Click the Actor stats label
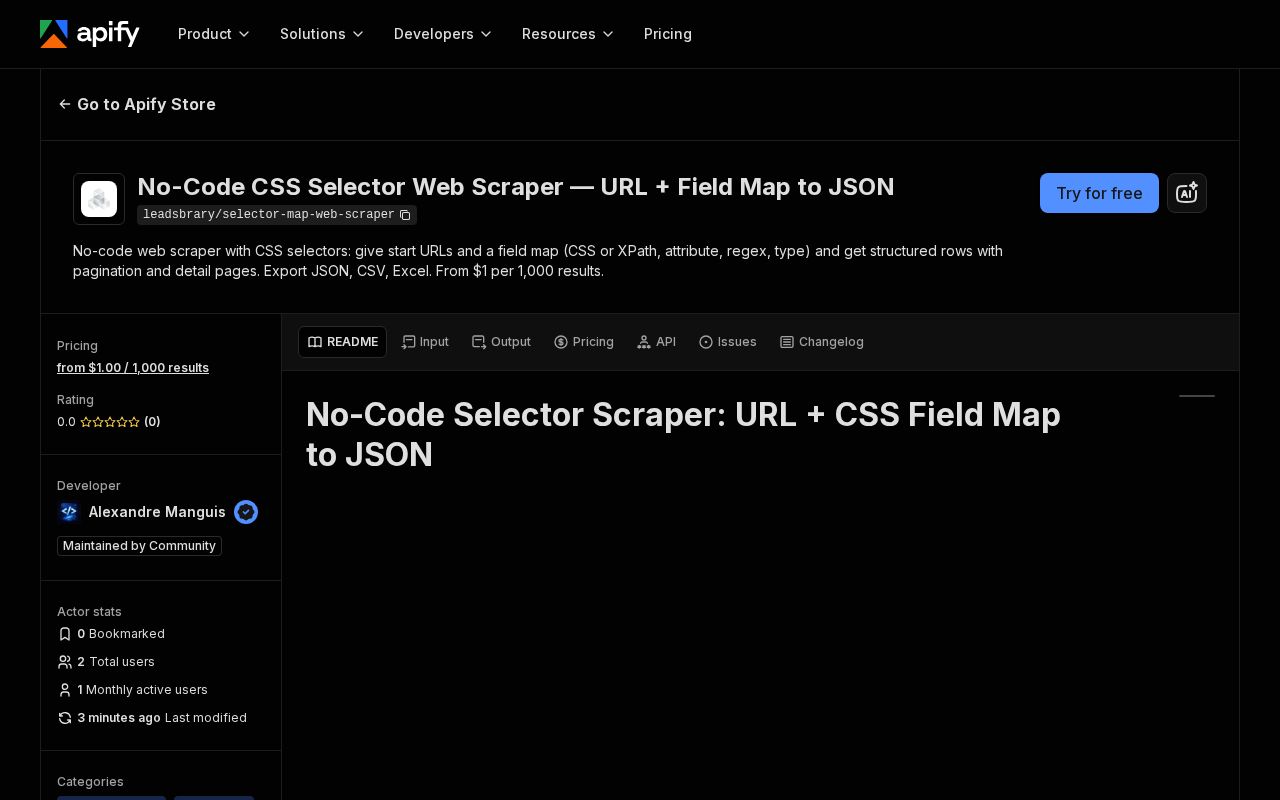1280x800 pixels. (89, 612)
